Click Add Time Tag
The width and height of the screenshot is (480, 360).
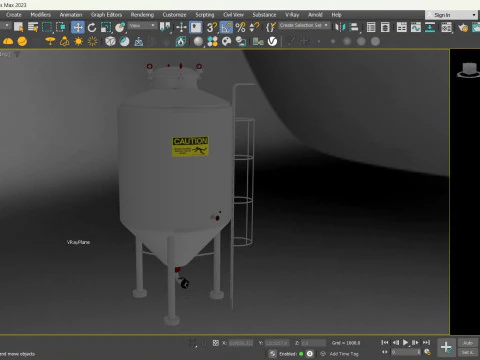pyautogui.click(x=344, y=354)
